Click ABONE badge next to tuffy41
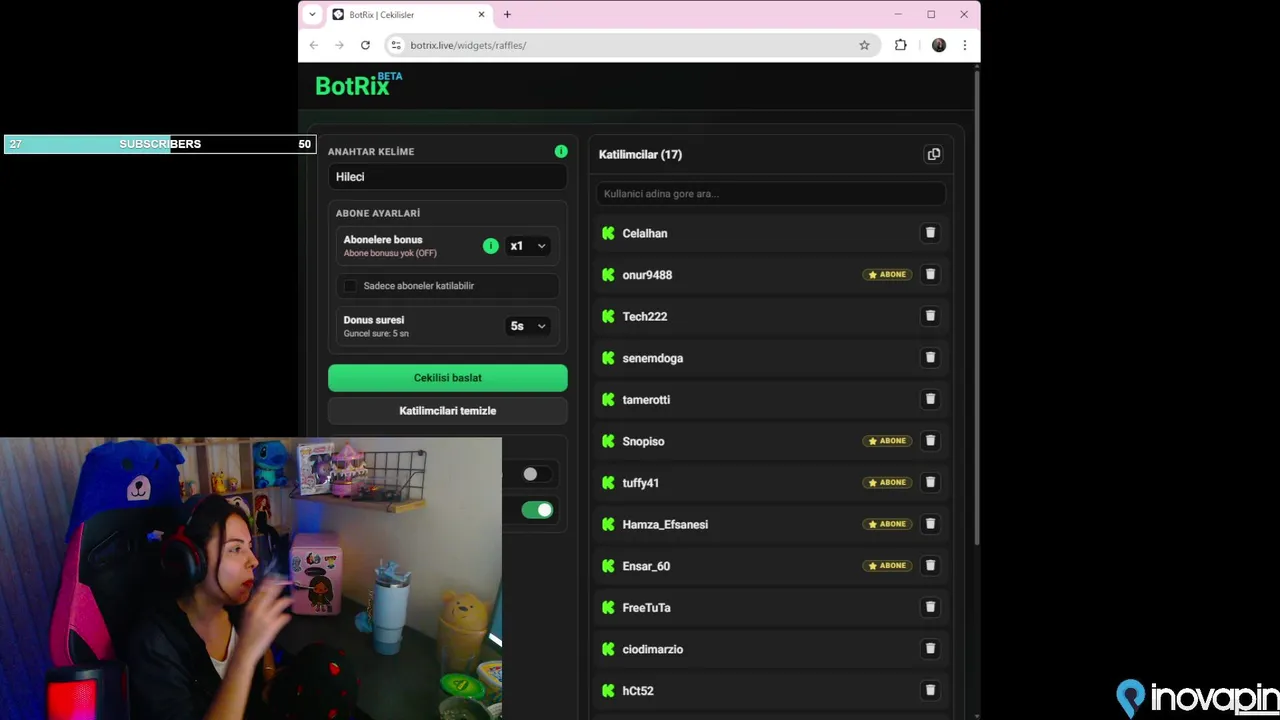 coord(887,482)
